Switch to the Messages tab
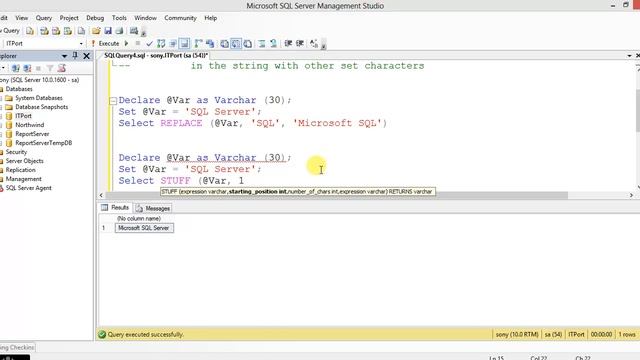Screen dimensions: 640x360 pos(153,208)
